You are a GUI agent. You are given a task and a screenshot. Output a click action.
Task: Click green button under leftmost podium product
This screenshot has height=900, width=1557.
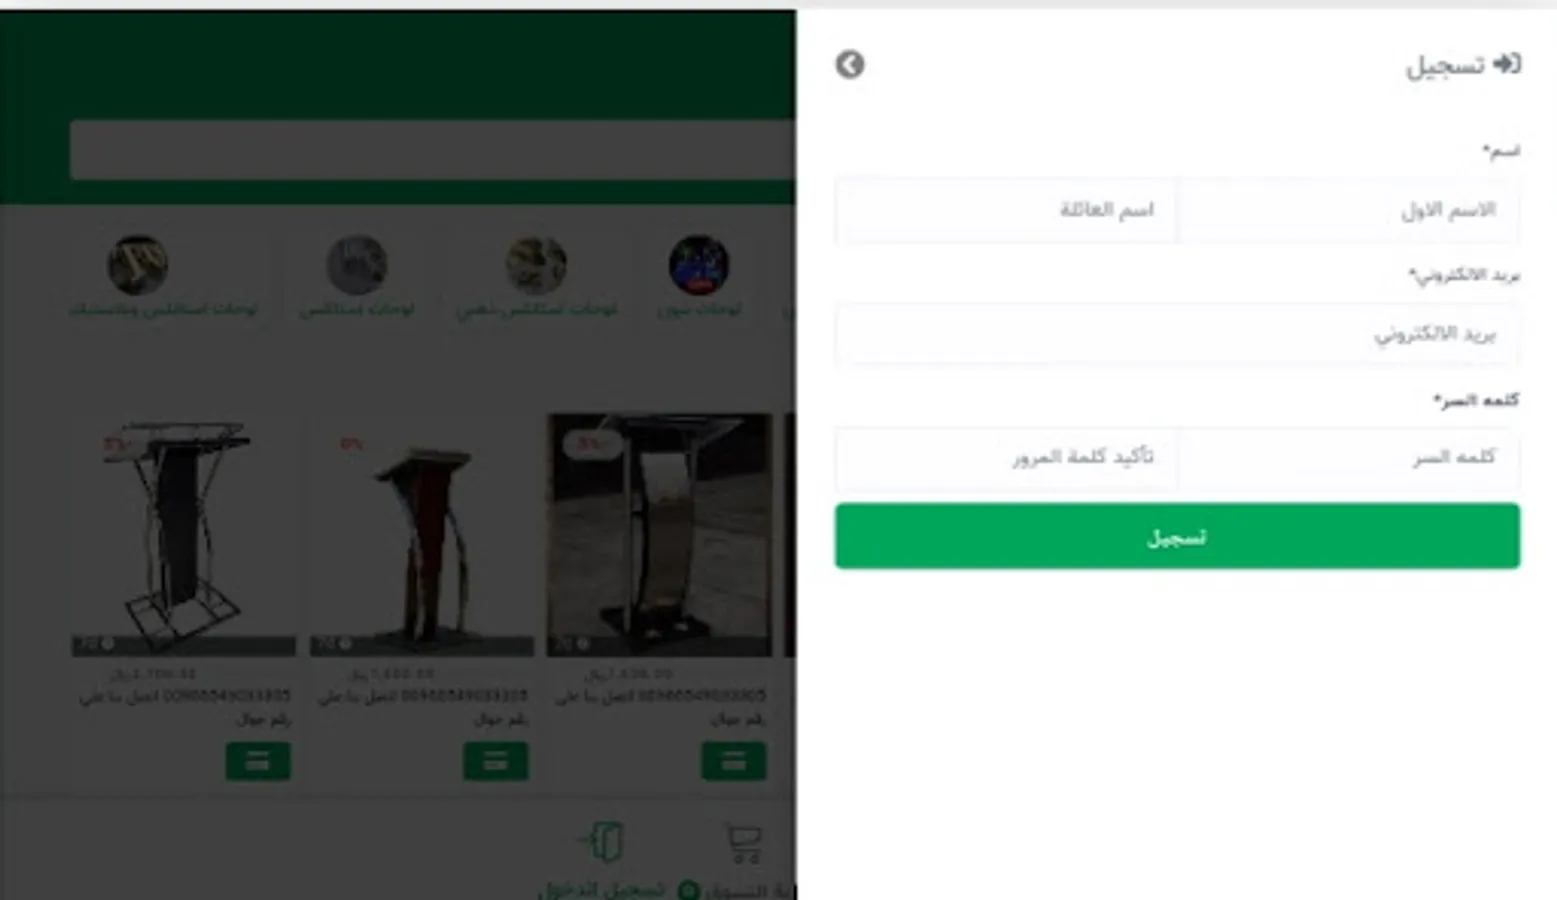tap(258, 761)
